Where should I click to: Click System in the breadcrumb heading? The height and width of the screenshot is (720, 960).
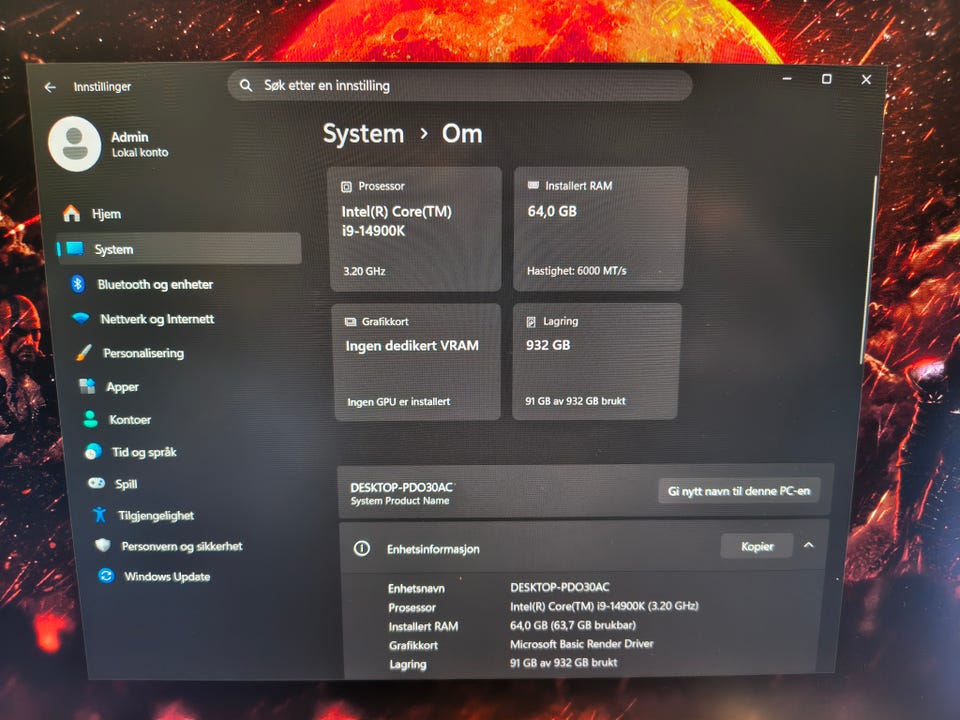[x=363, y=134]
